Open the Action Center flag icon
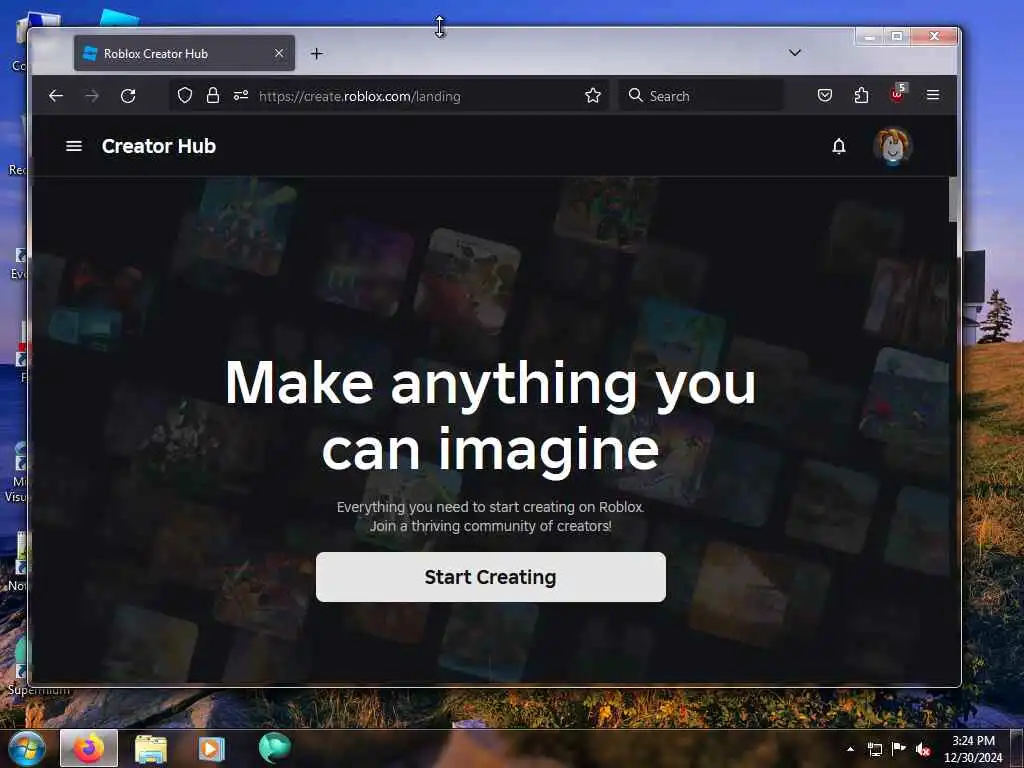1024x768 pixels. tap(899, 748)
